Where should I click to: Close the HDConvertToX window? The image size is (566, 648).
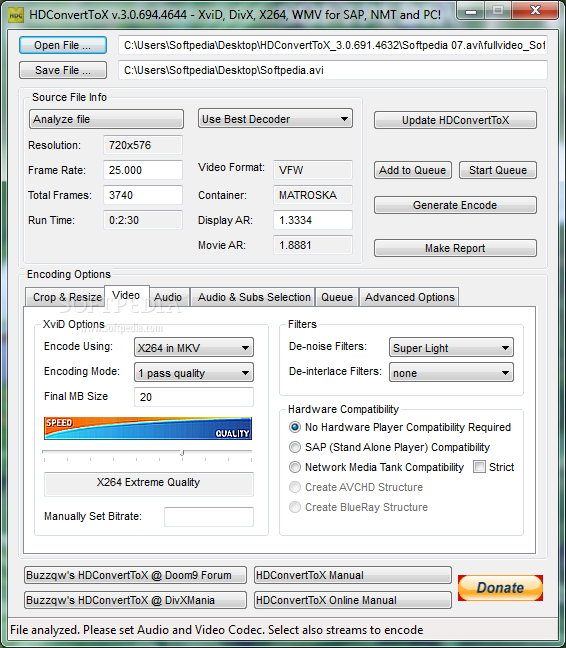click(535, 11)
